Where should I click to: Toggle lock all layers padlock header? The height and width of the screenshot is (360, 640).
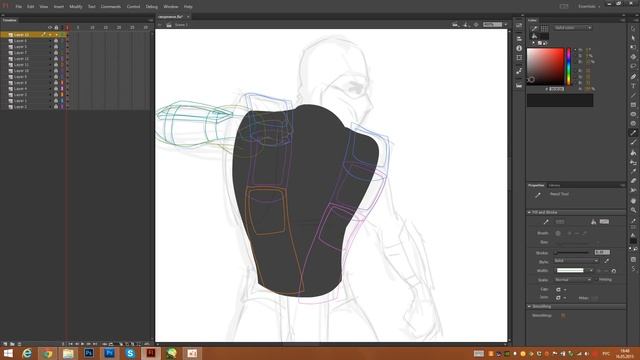pos(56,27)
